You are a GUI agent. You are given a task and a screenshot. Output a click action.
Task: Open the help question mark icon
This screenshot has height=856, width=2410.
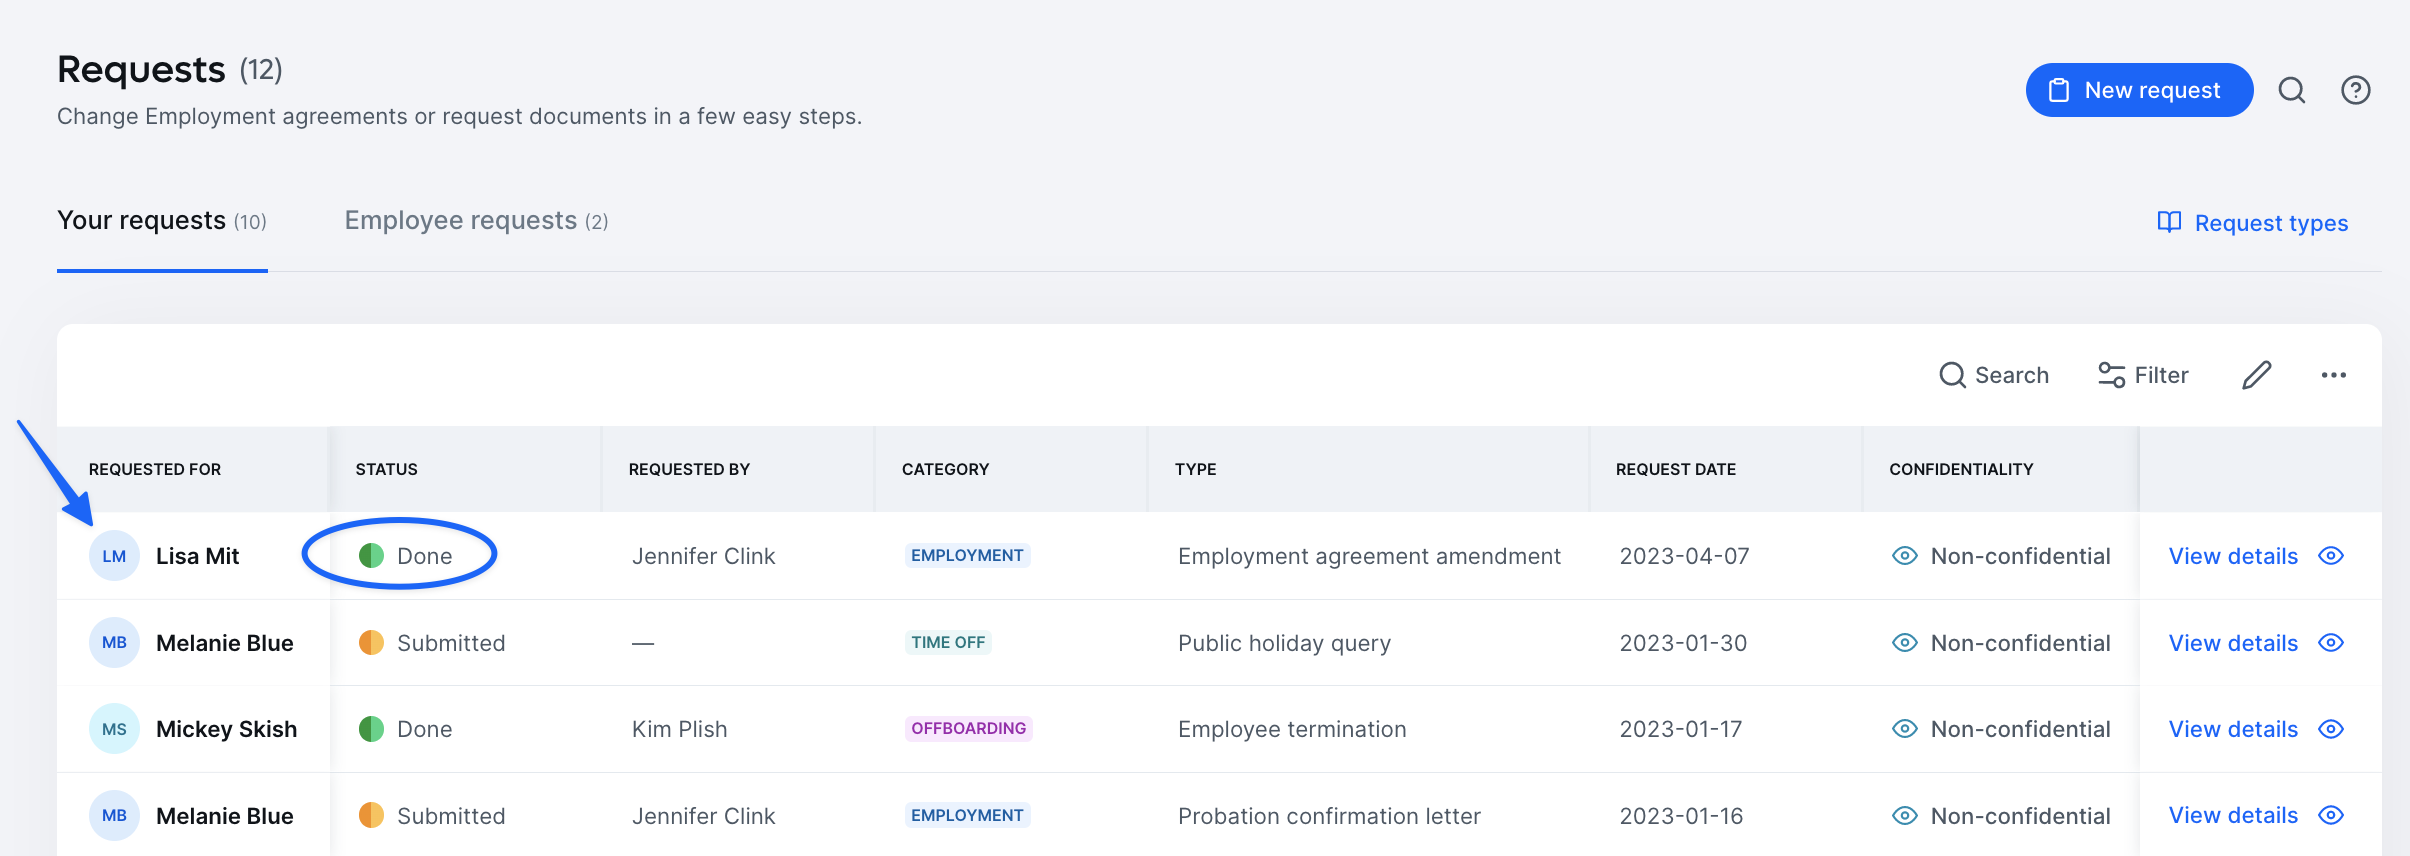coord(2356,90)
